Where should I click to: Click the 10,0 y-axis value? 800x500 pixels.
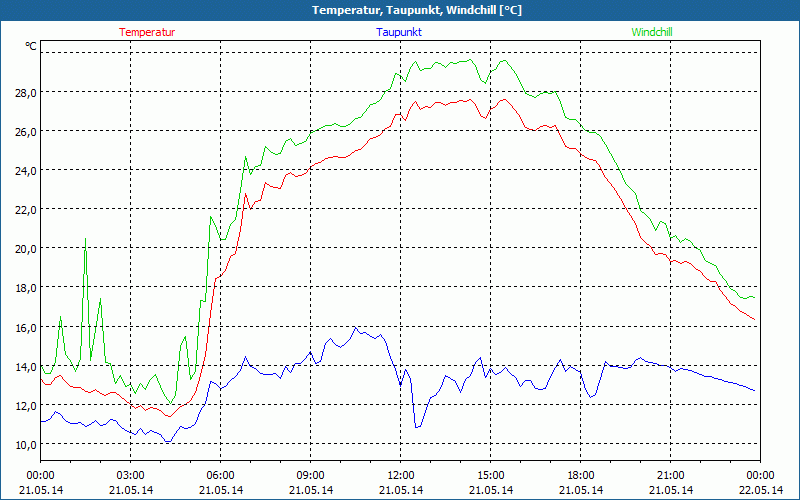click(26, 444)
